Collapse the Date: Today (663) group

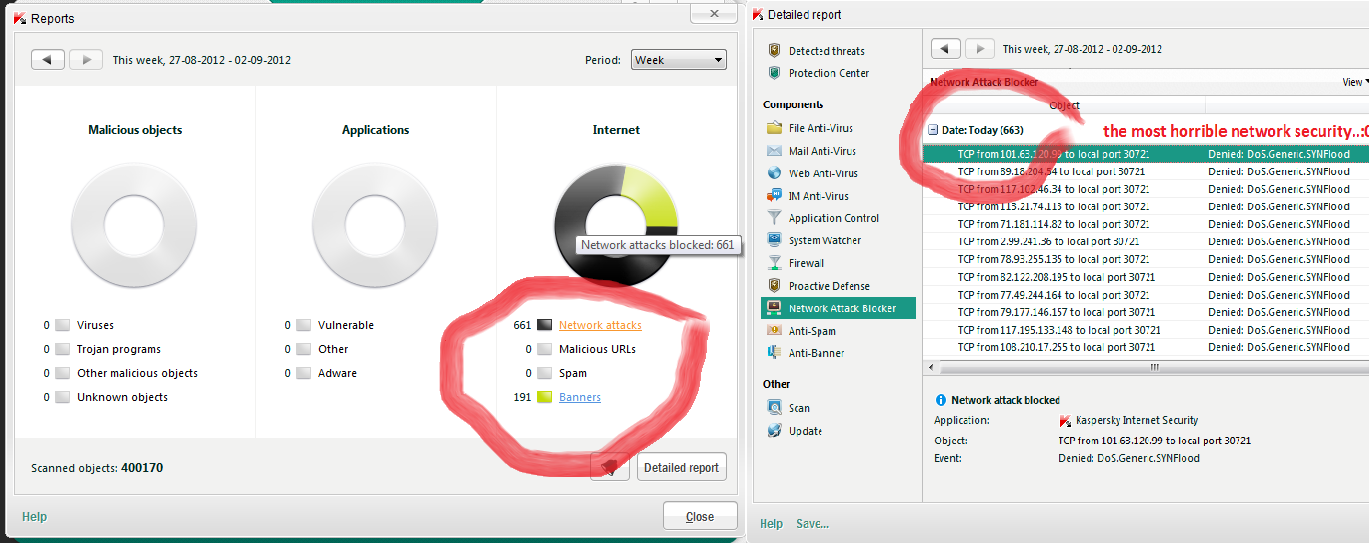(x=933, y=130)
